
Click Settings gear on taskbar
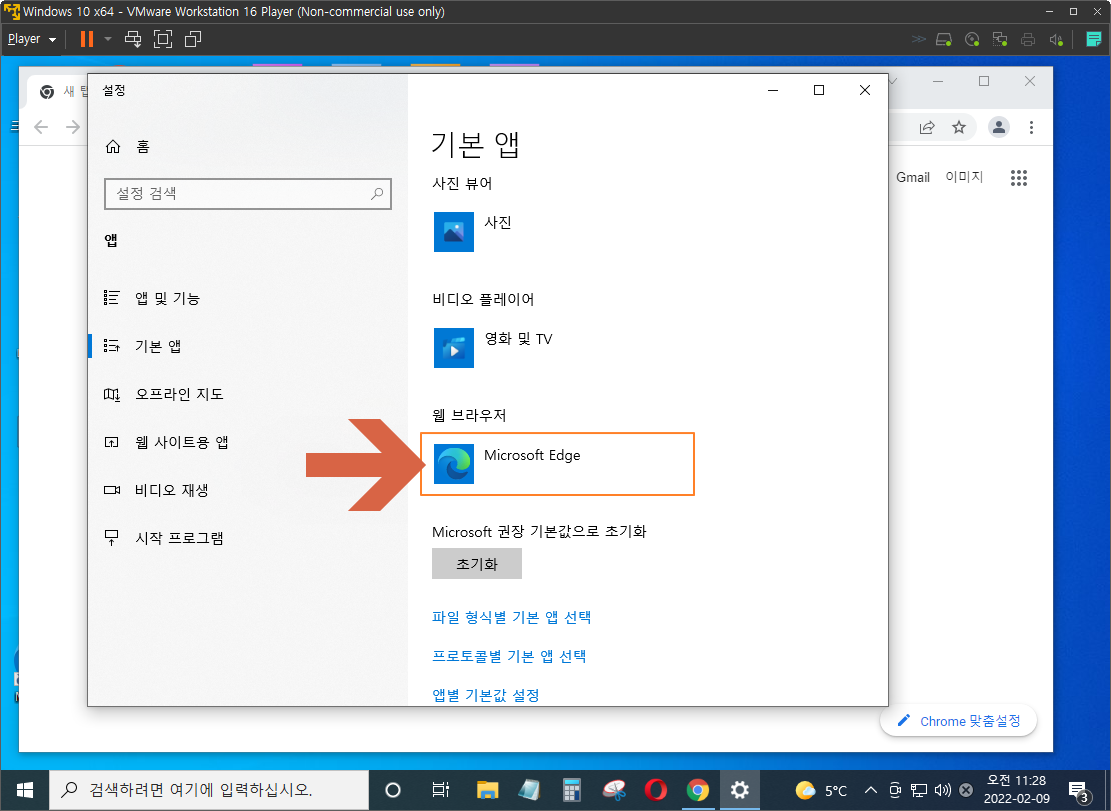tap(740, 790)
